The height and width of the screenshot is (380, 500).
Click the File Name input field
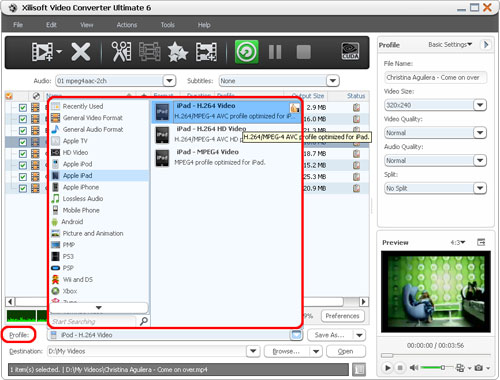pyautogui.click(x=435, y=77)
